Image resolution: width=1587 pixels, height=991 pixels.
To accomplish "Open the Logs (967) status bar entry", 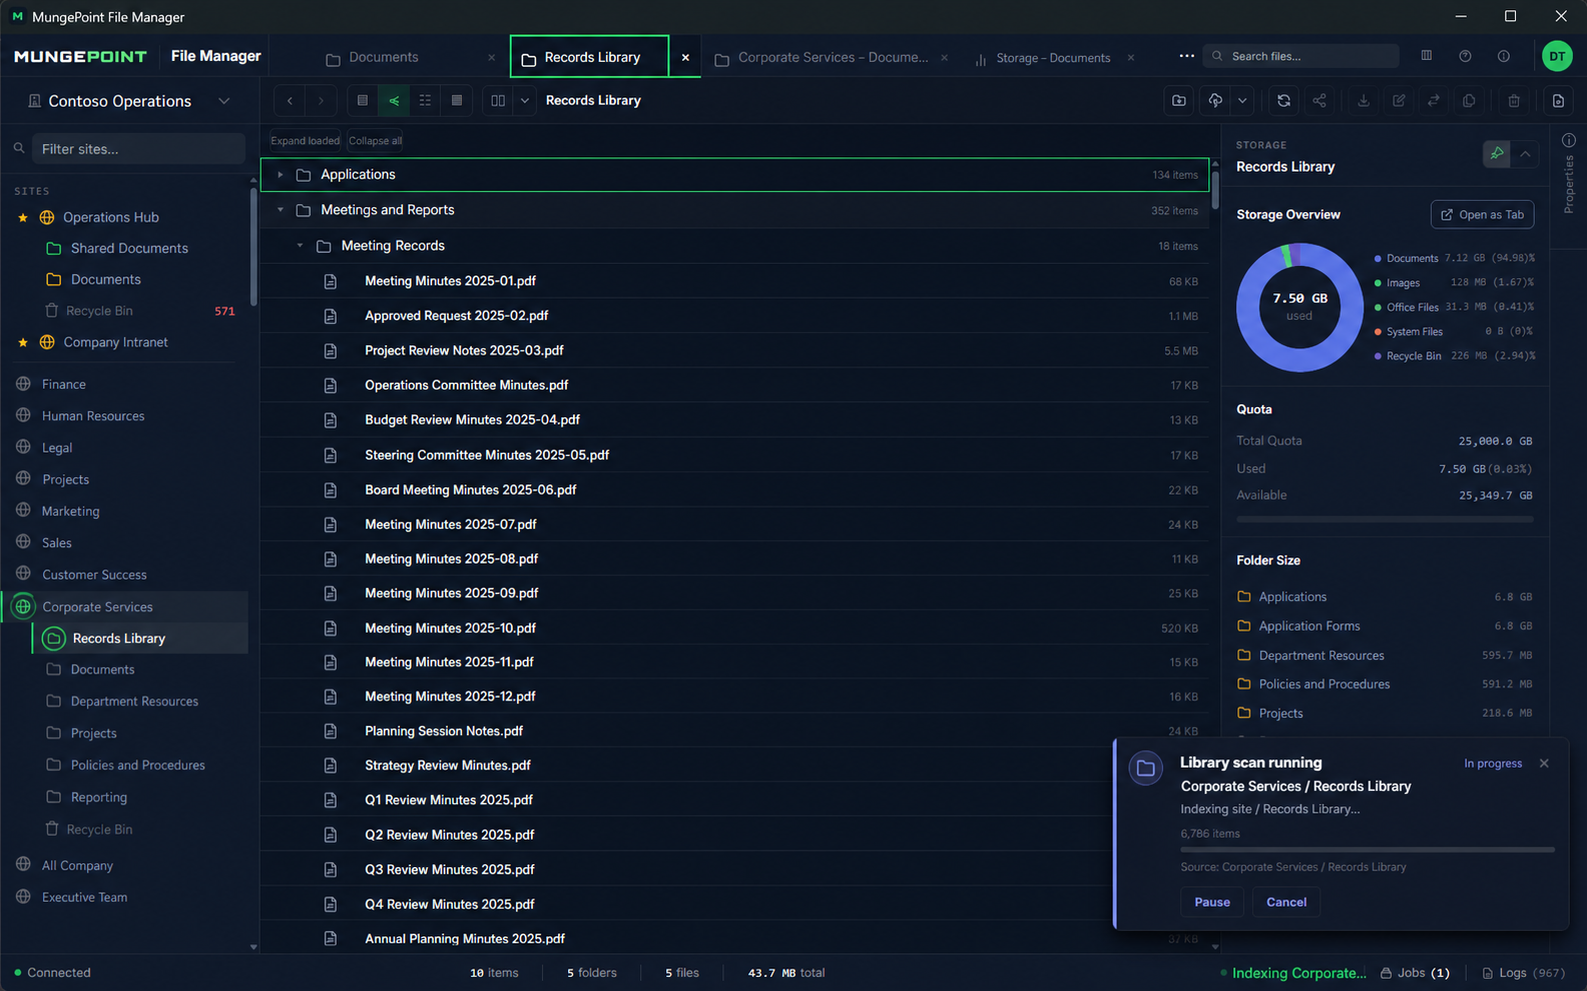I will pyautogui.click(x=1523, y=973).
